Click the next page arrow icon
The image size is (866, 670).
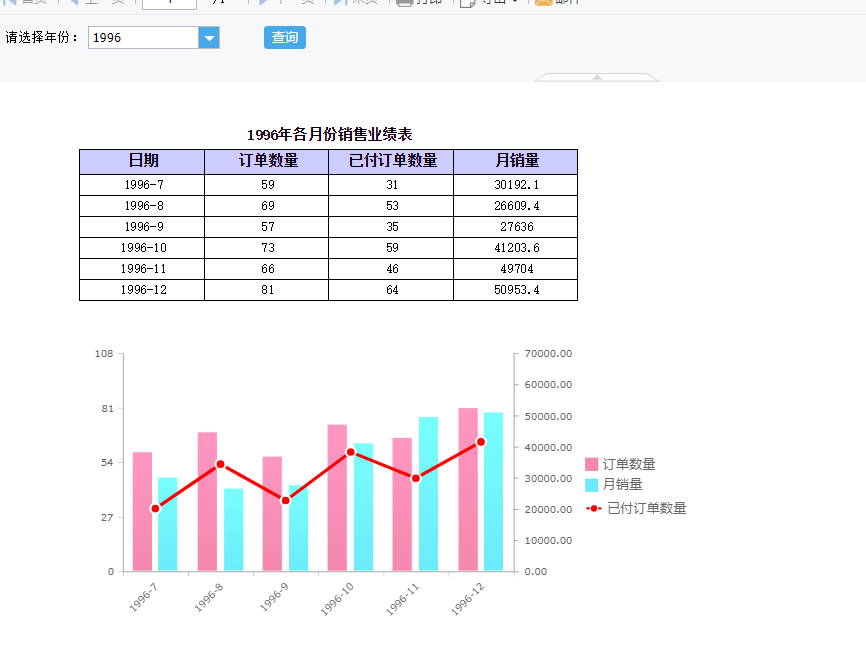point(263,2)
